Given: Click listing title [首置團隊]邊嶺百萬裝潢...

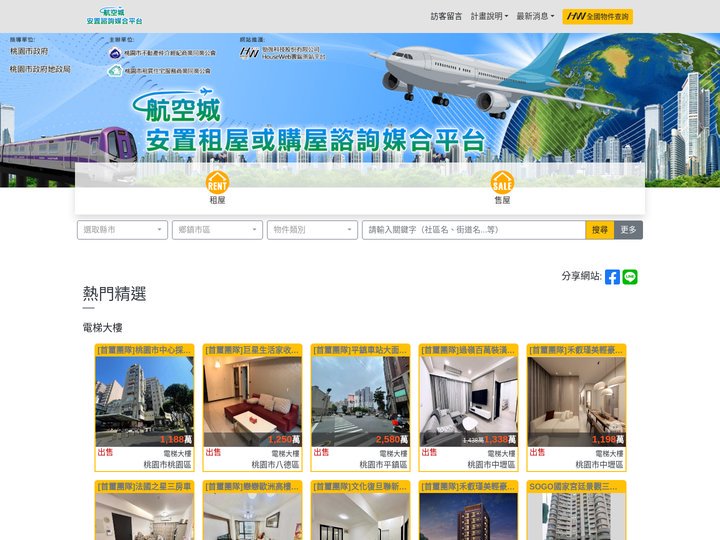Looking at the screenshot, I should 468,350.
